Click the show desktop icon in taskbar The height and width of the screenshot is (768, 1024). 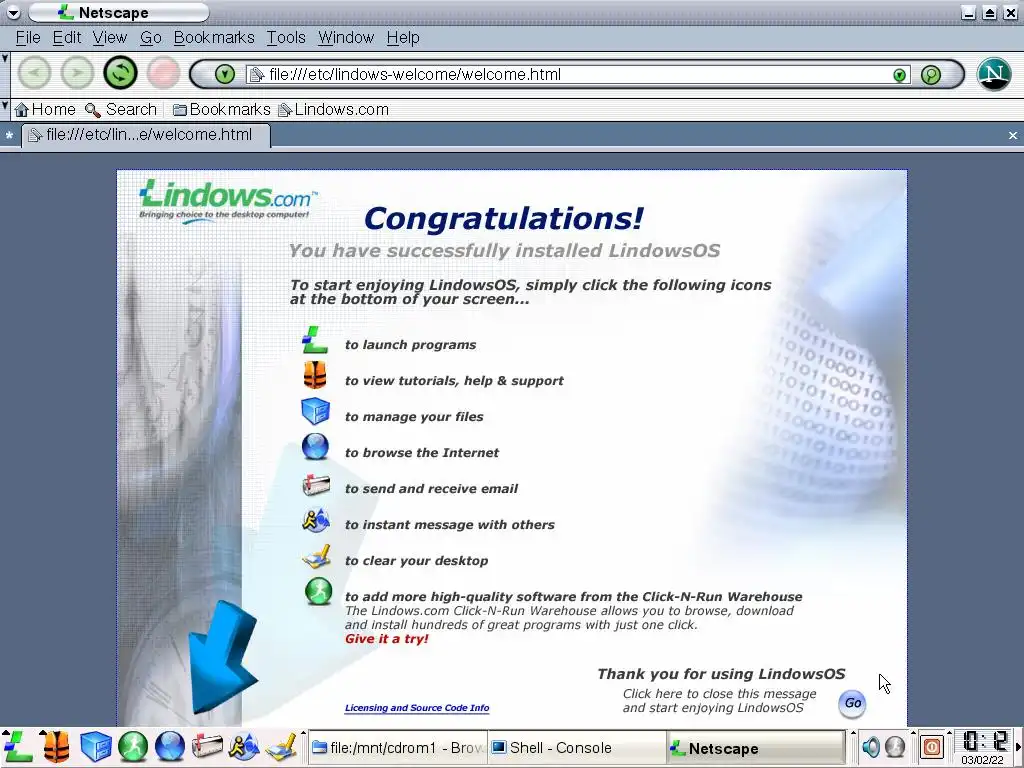(281, 746)
